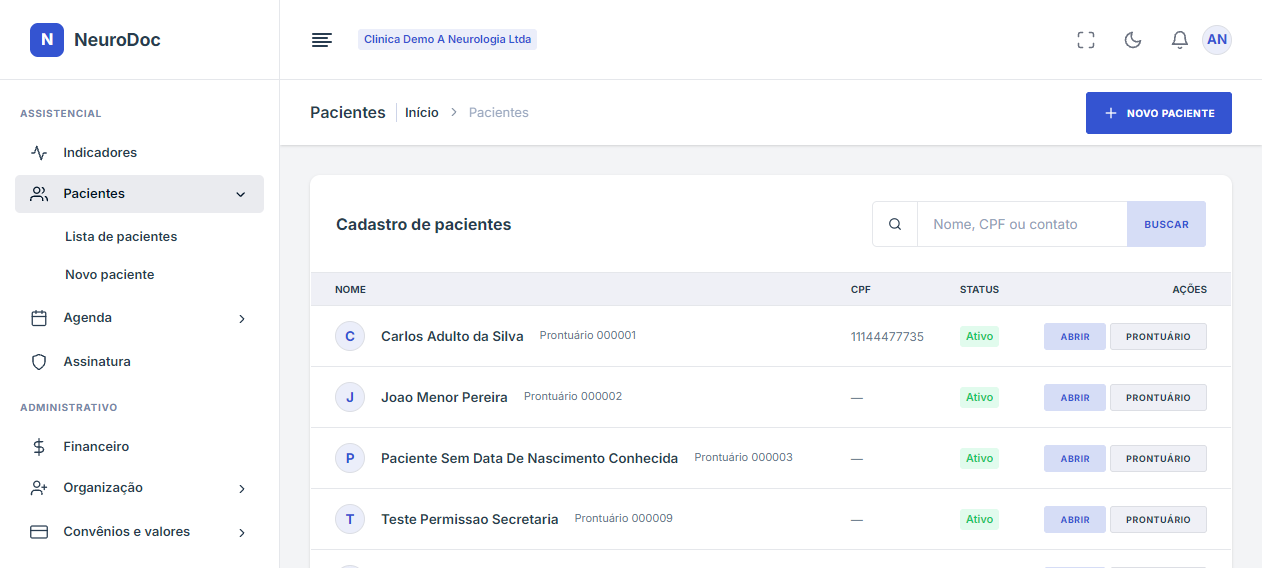Click Prontuário 000009 label

tap(624, 518)
